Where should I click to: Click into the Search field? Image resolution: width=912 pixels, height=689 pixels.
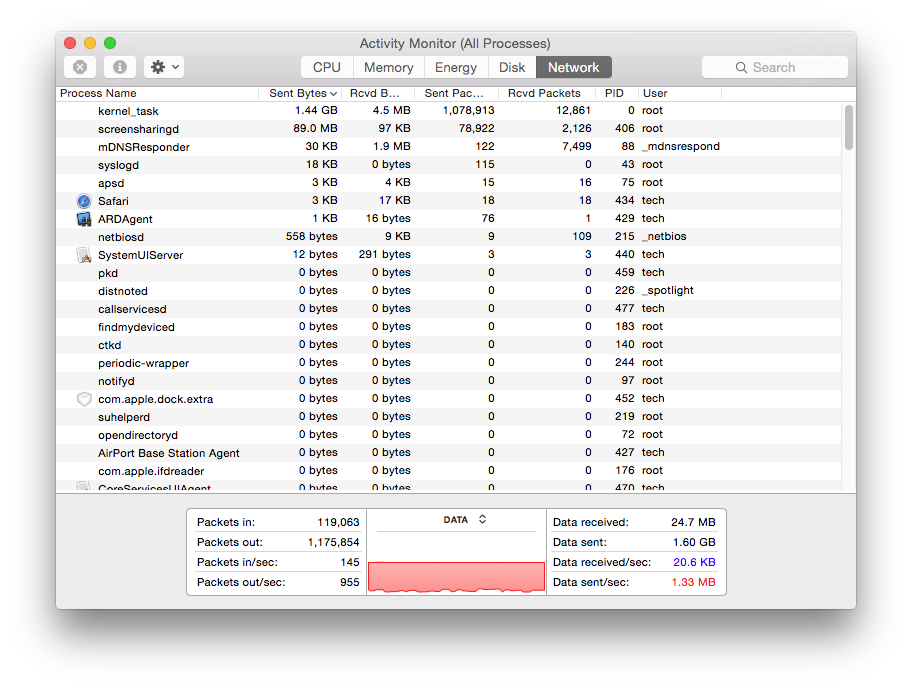(775, 67)
